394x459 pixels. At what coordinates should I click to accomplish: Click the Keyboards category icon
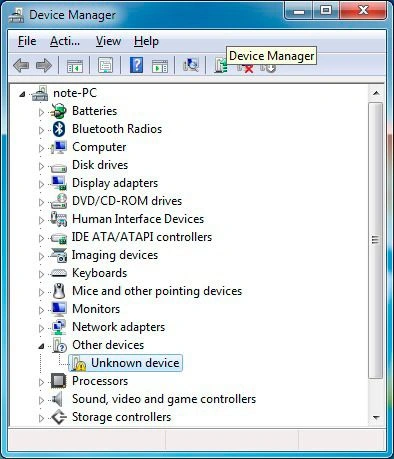59,273
